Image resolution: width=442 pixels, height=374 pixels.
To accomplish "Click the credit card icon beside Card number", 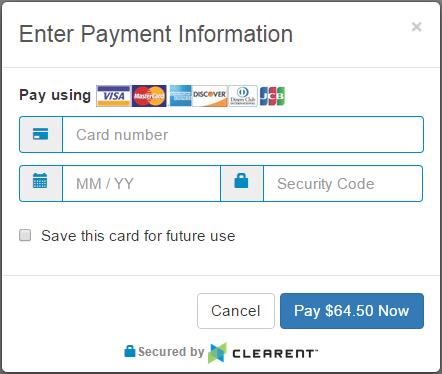I will point(41,134).
